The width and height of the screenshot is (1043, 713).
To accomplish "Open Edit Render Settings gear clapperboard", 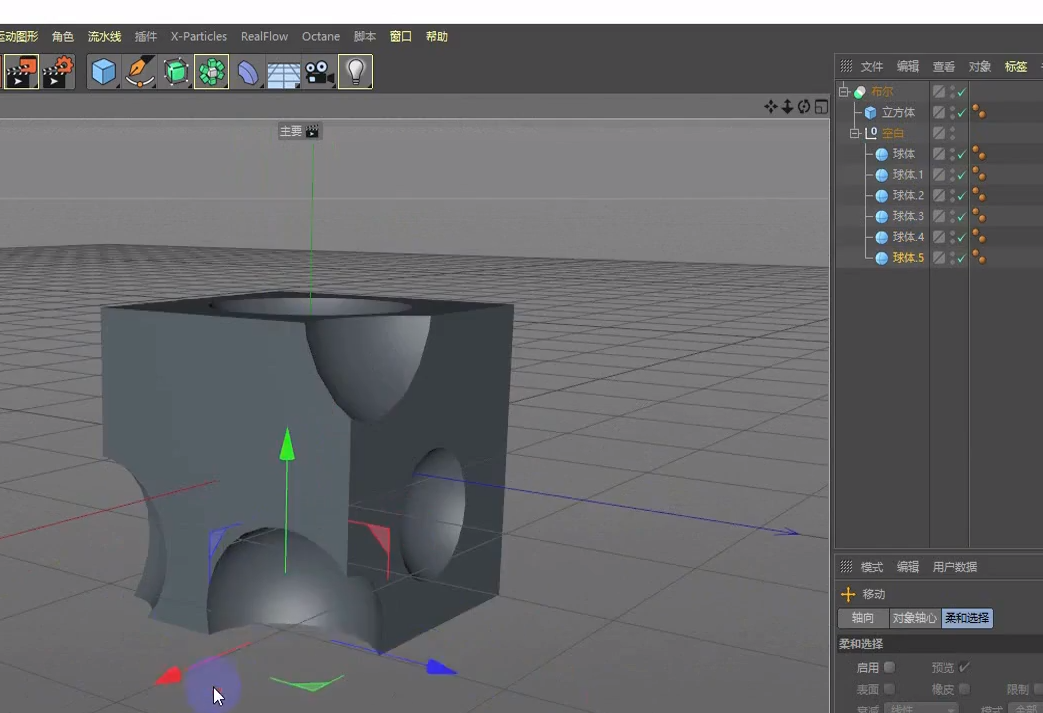I will [58, 72].
